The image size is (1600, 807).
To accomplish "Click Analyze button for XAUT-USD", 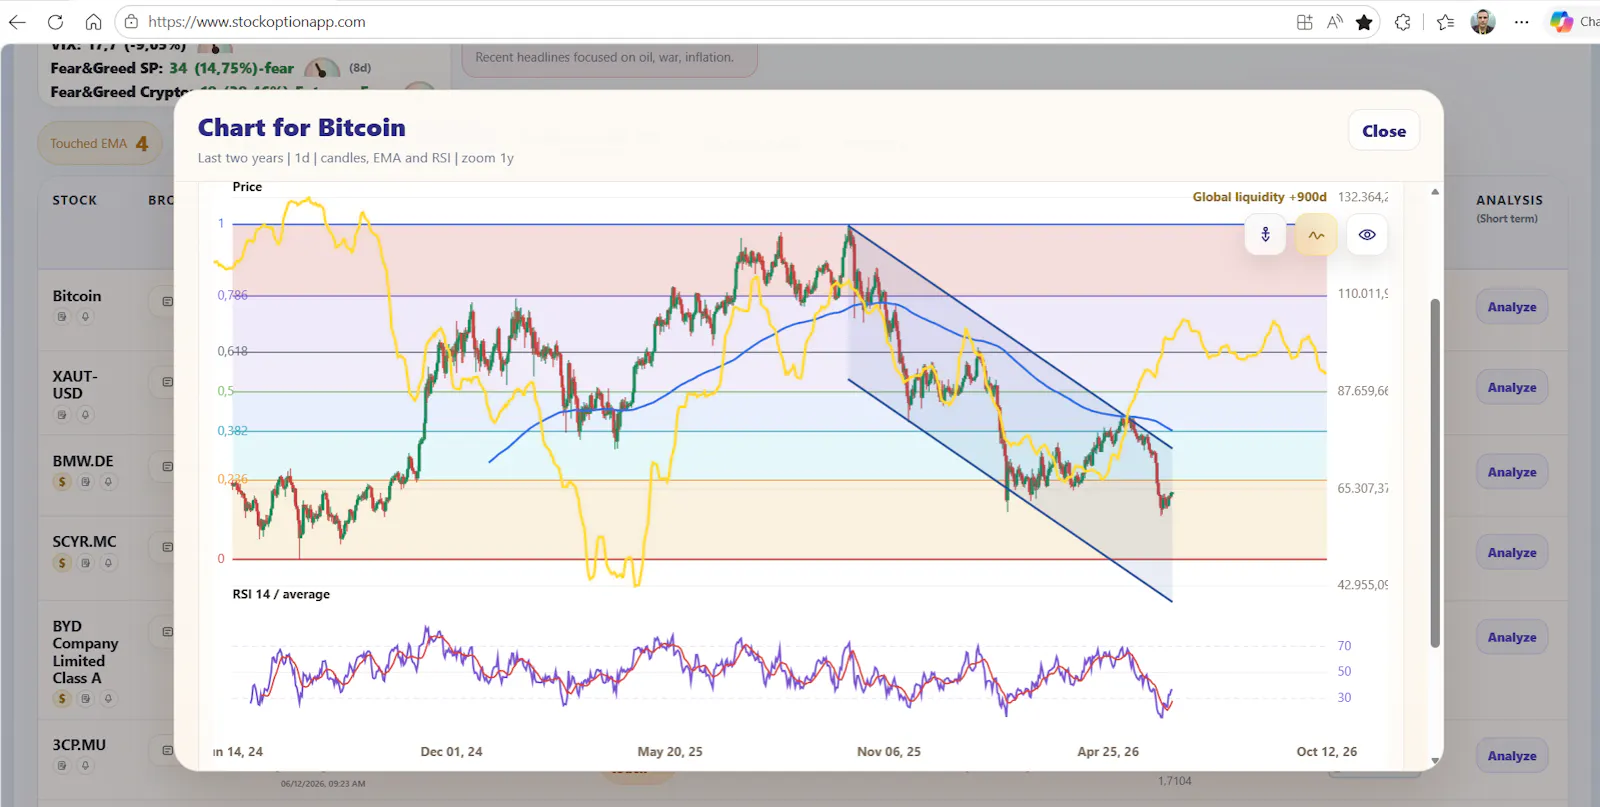I will tap(1511, 387).
